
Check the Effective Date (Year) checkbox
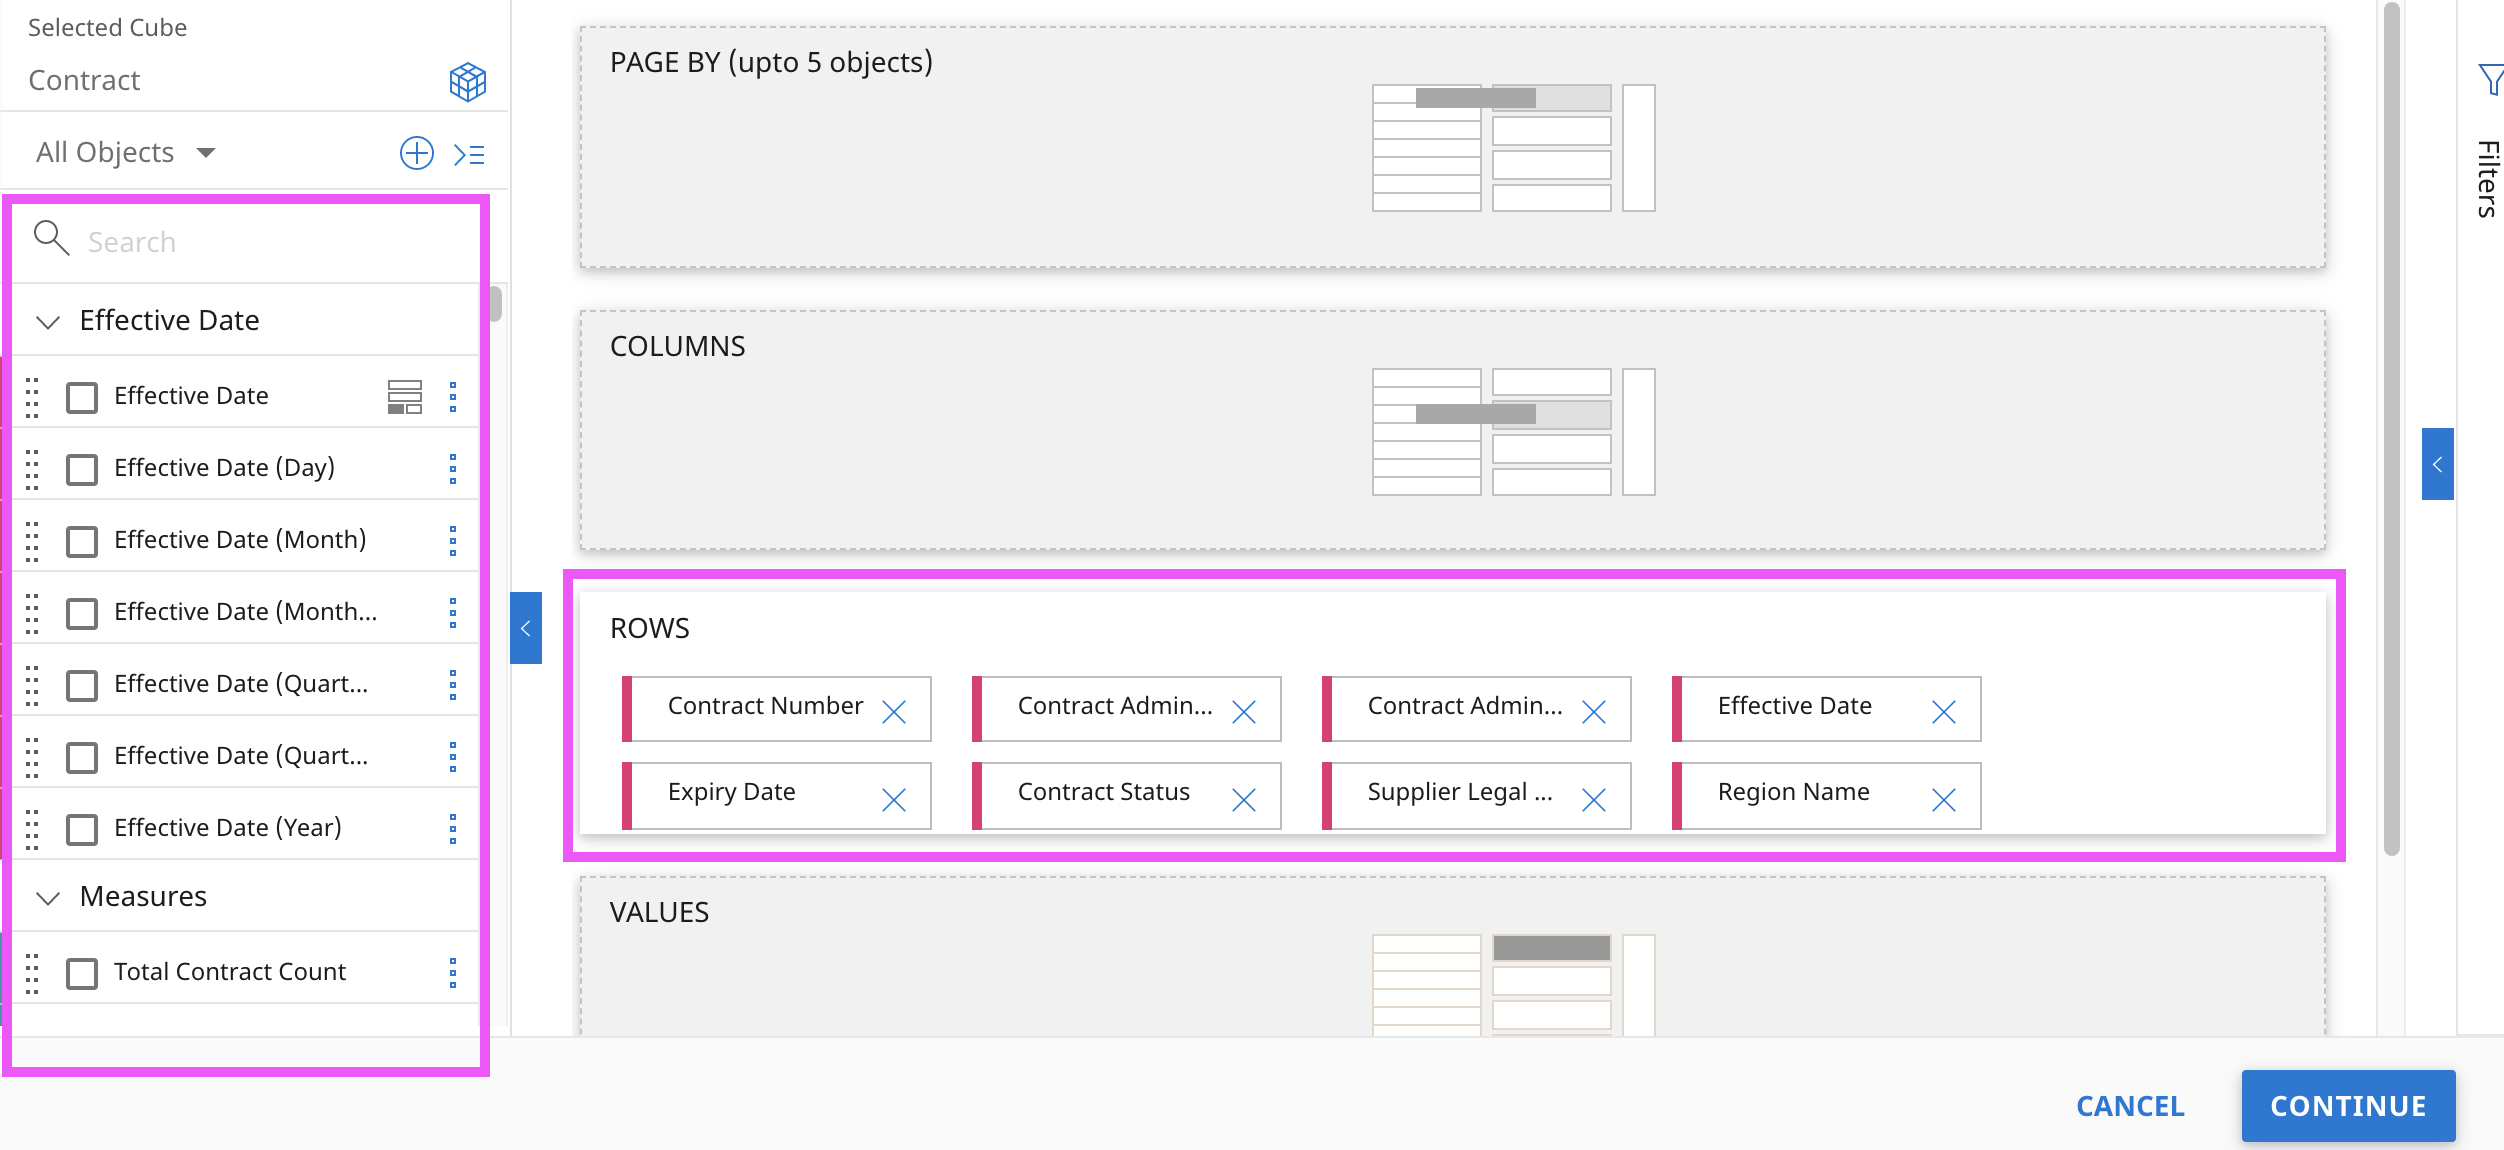click(x=82, y=829)
